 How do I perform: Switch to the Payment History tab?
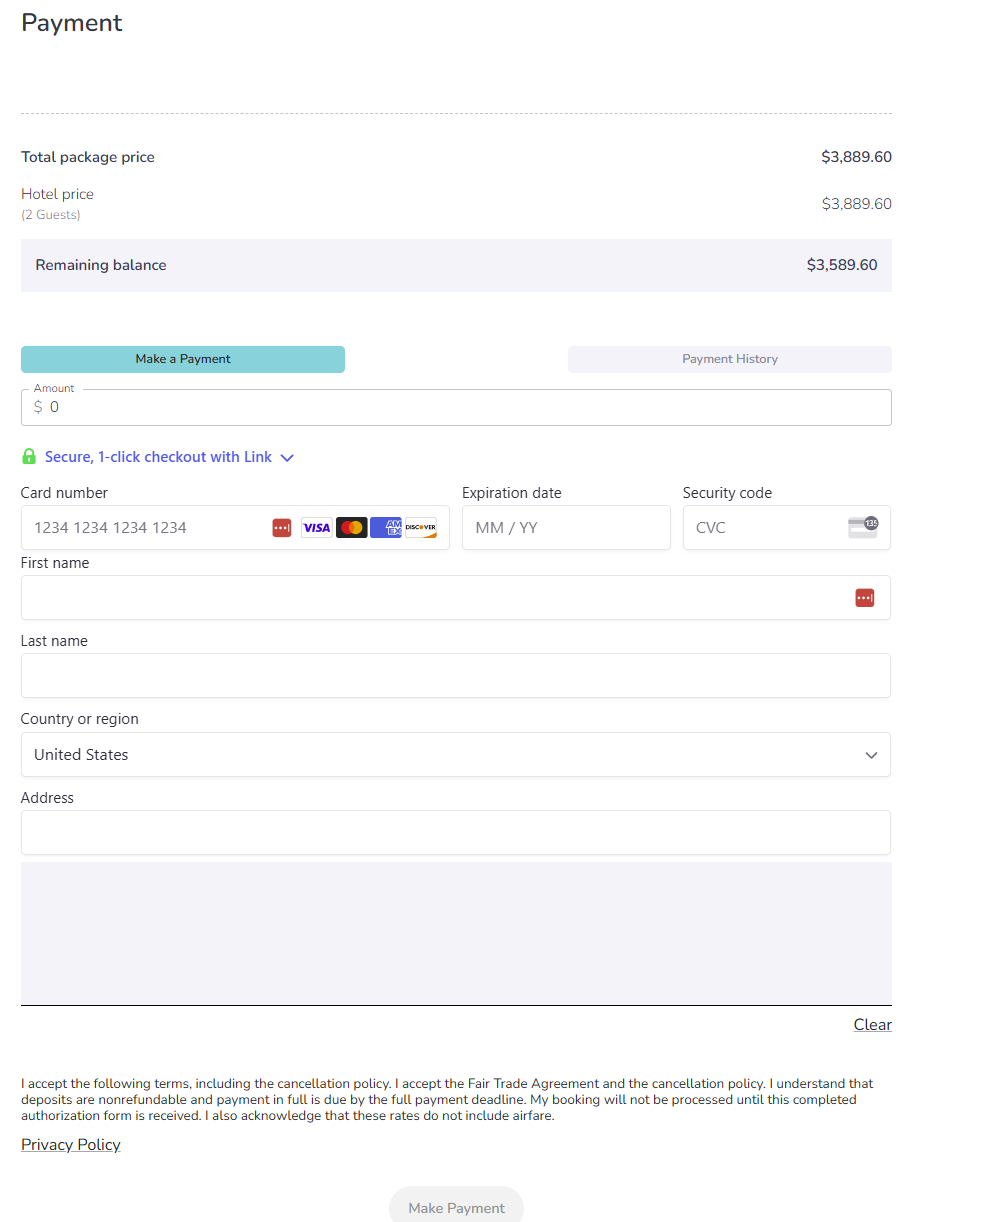coord(729,359)
